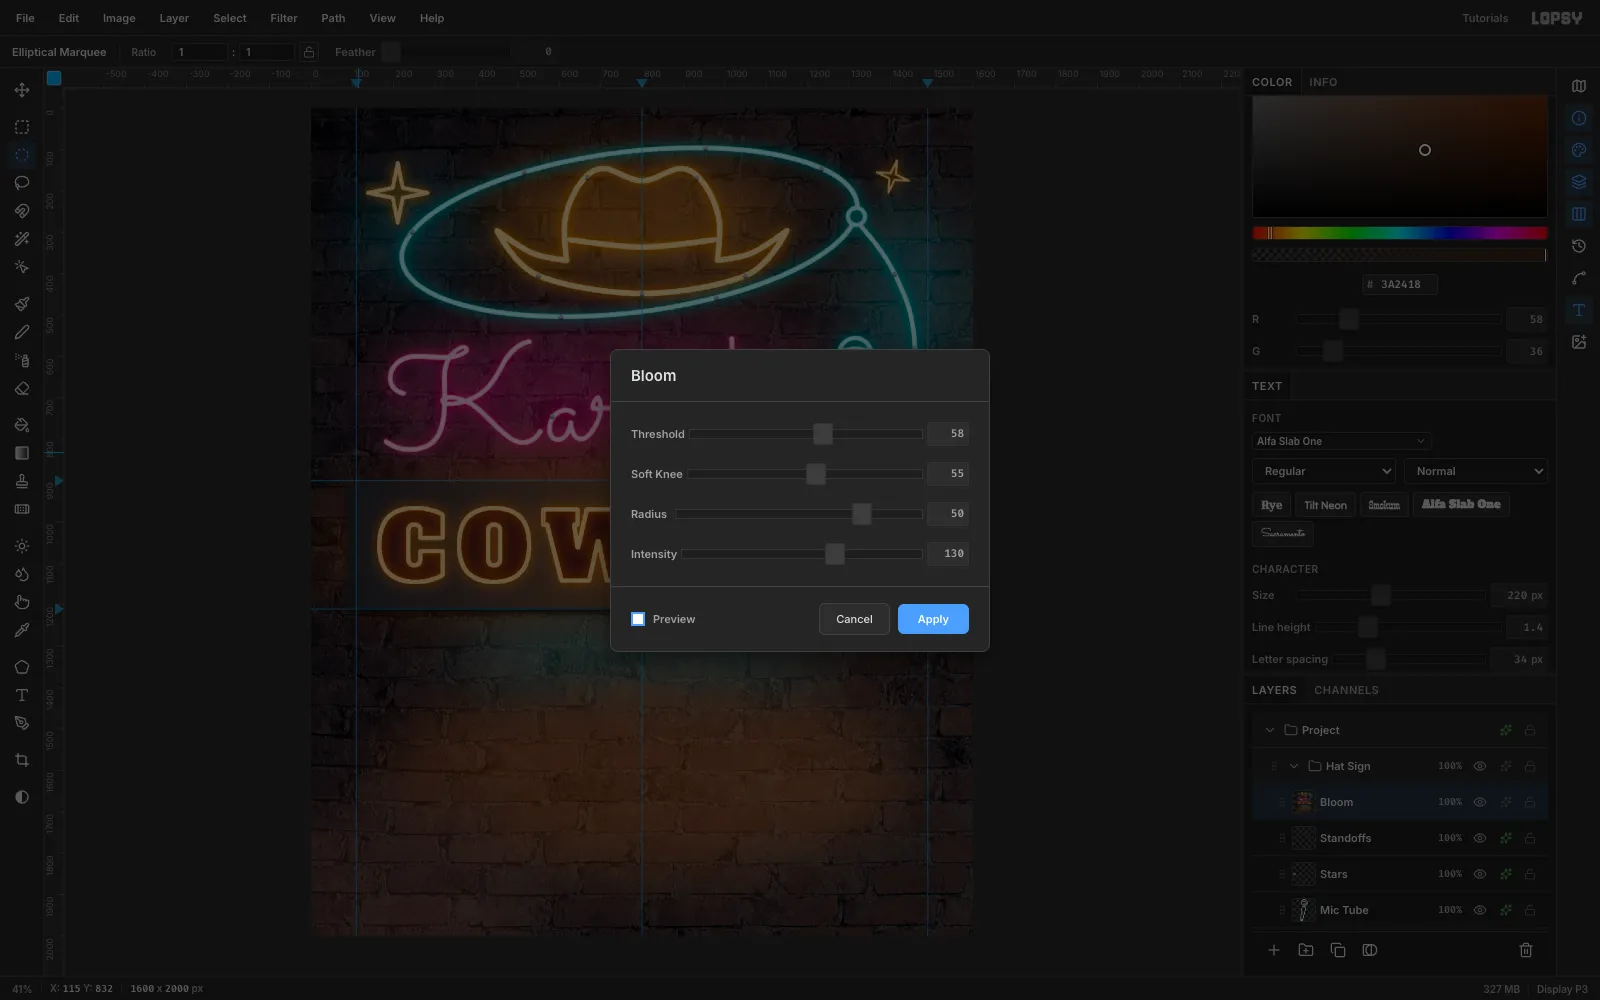
Task: Open the Layer menu
Action: 174,18
